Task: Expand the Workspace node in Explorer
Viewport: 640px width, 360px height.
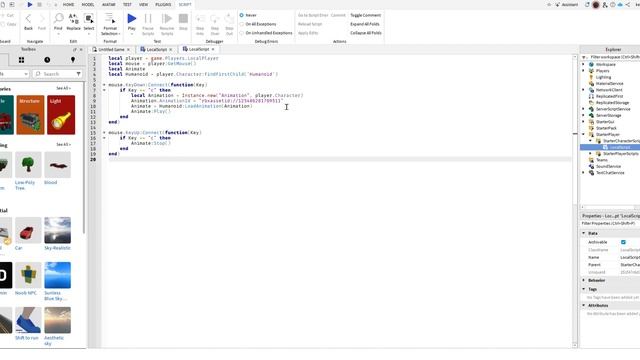Action: (583, 64)
